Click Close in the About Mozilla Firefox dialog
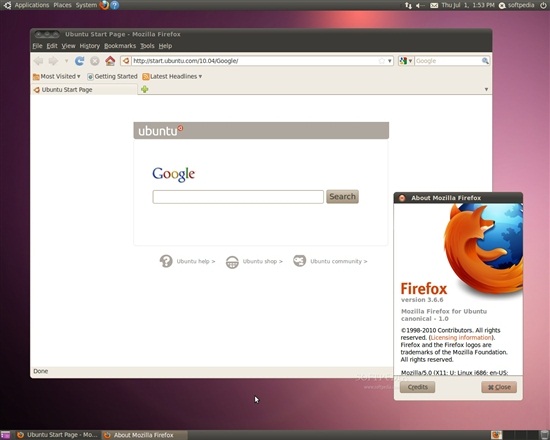This screenshot has width=550, height=440. click(x=499, y=387)
